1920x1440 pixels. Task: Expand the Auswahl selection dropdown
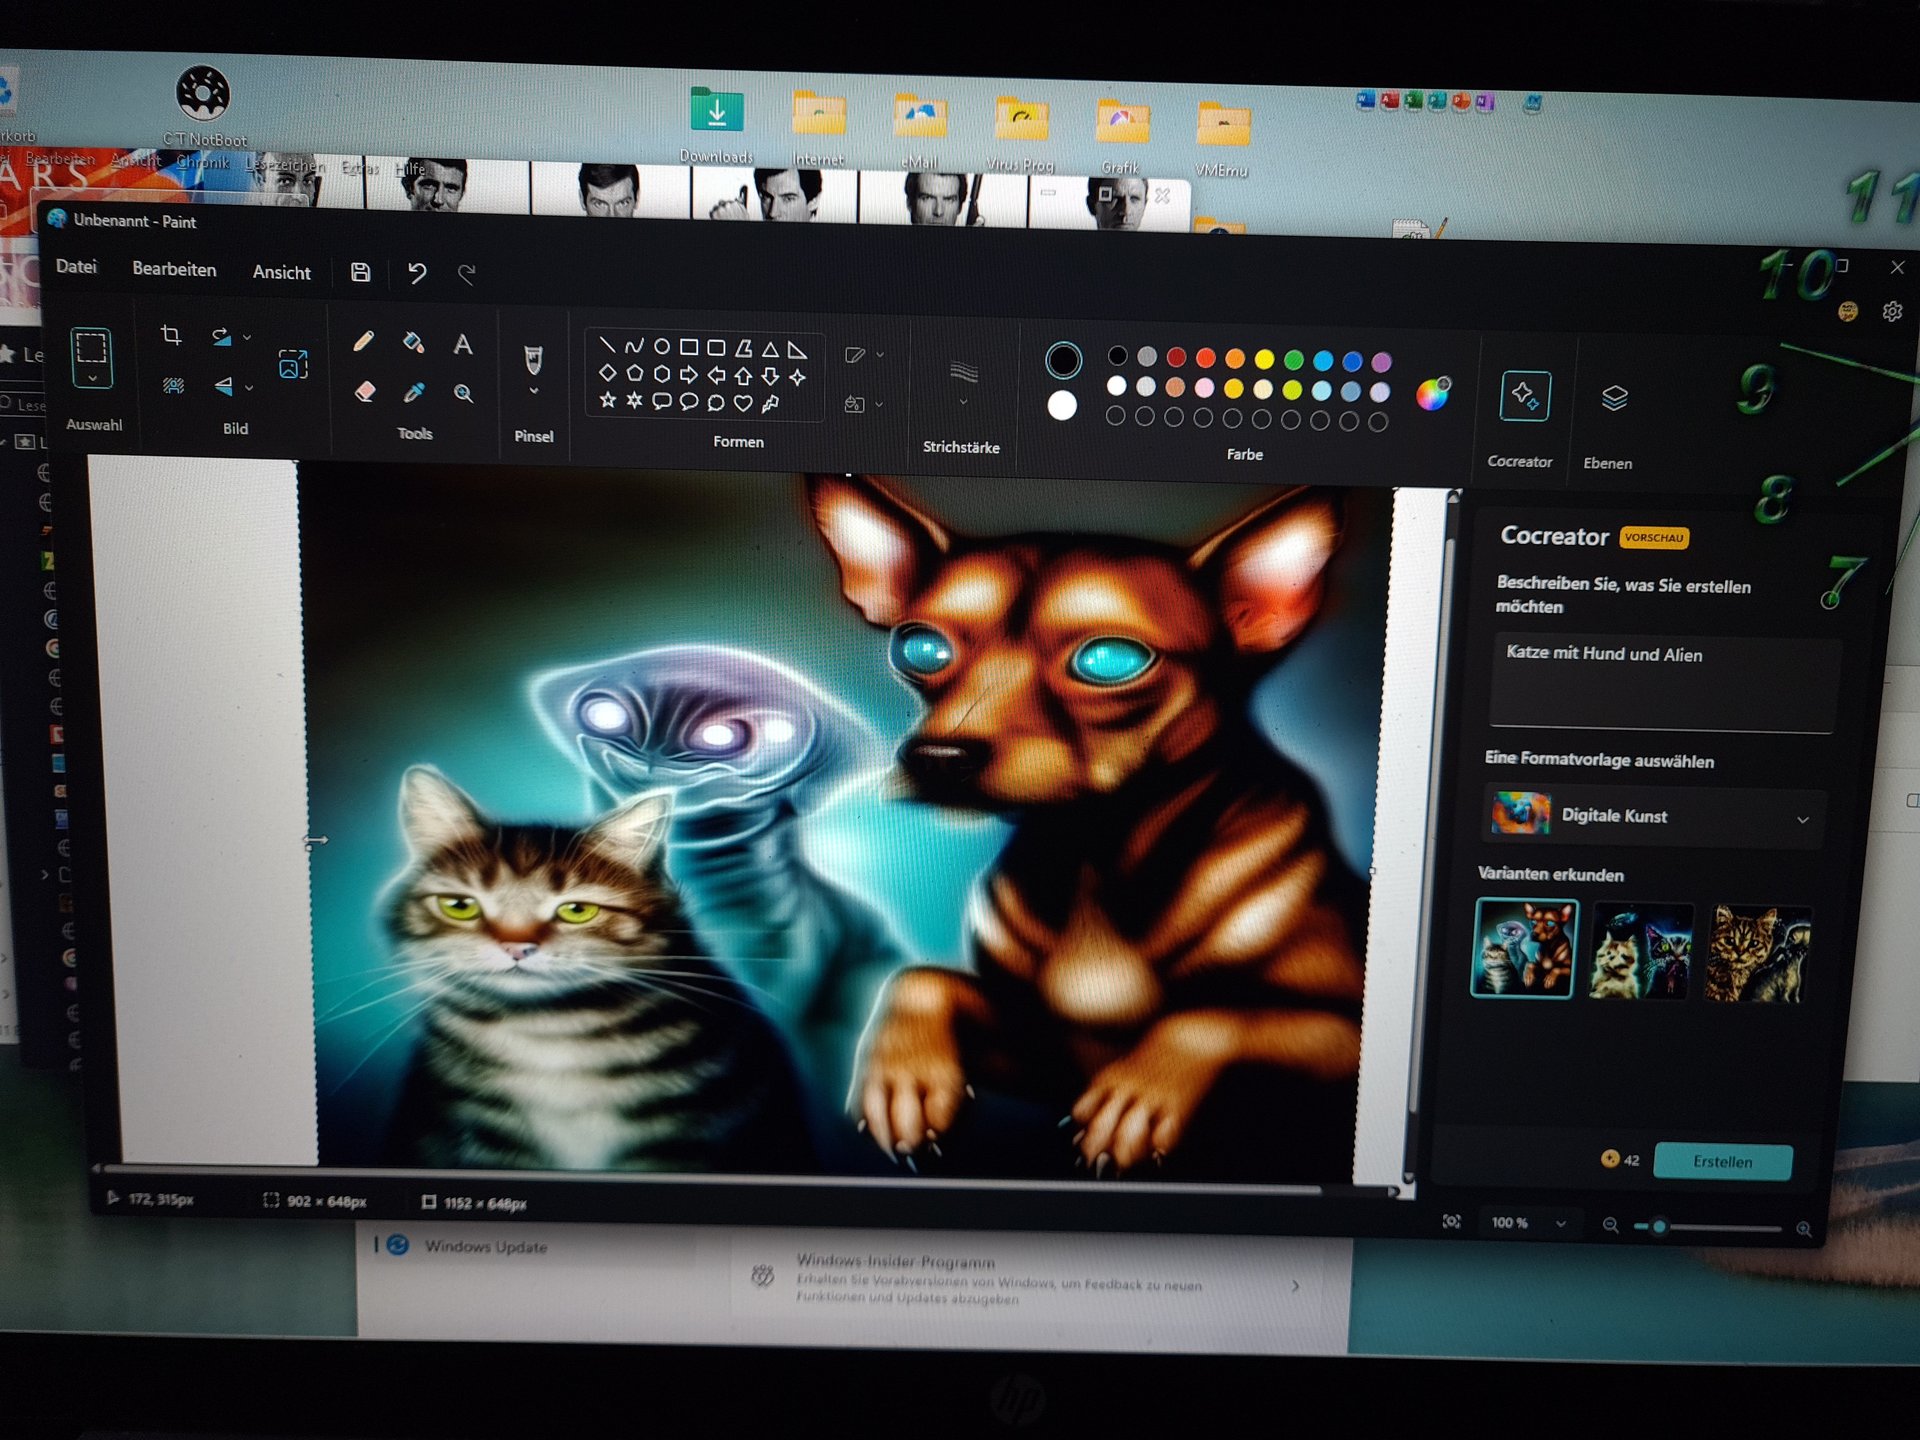click(x=91, y=379)
